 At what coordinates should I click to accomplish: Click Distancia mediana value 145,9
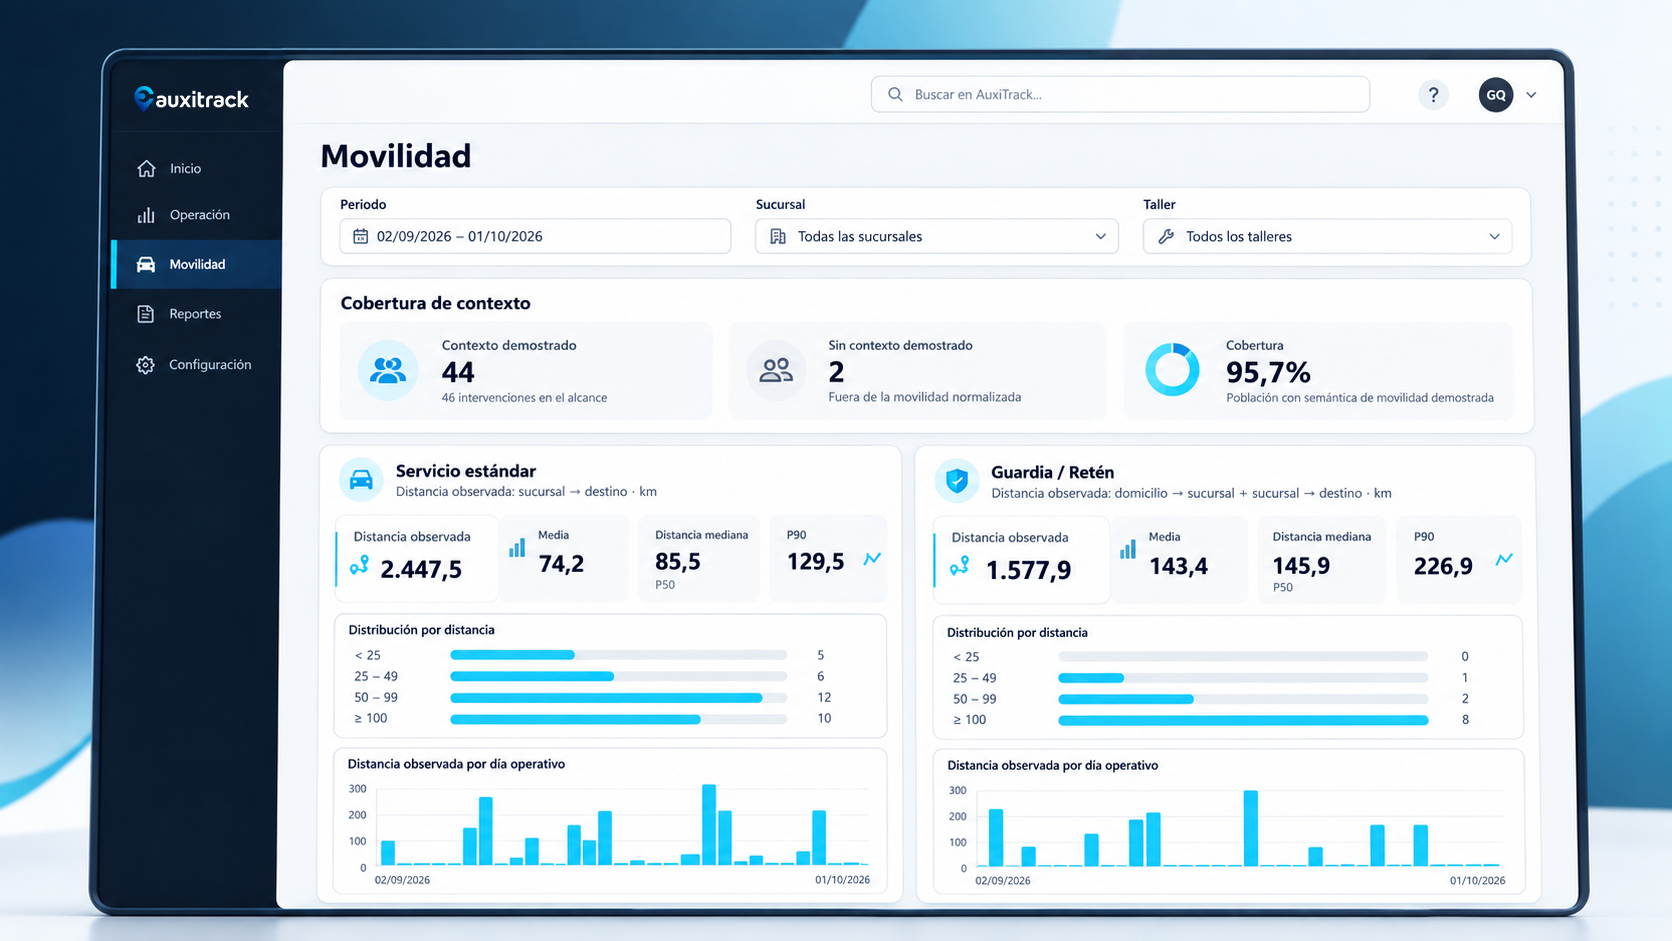coord(1301,566)
